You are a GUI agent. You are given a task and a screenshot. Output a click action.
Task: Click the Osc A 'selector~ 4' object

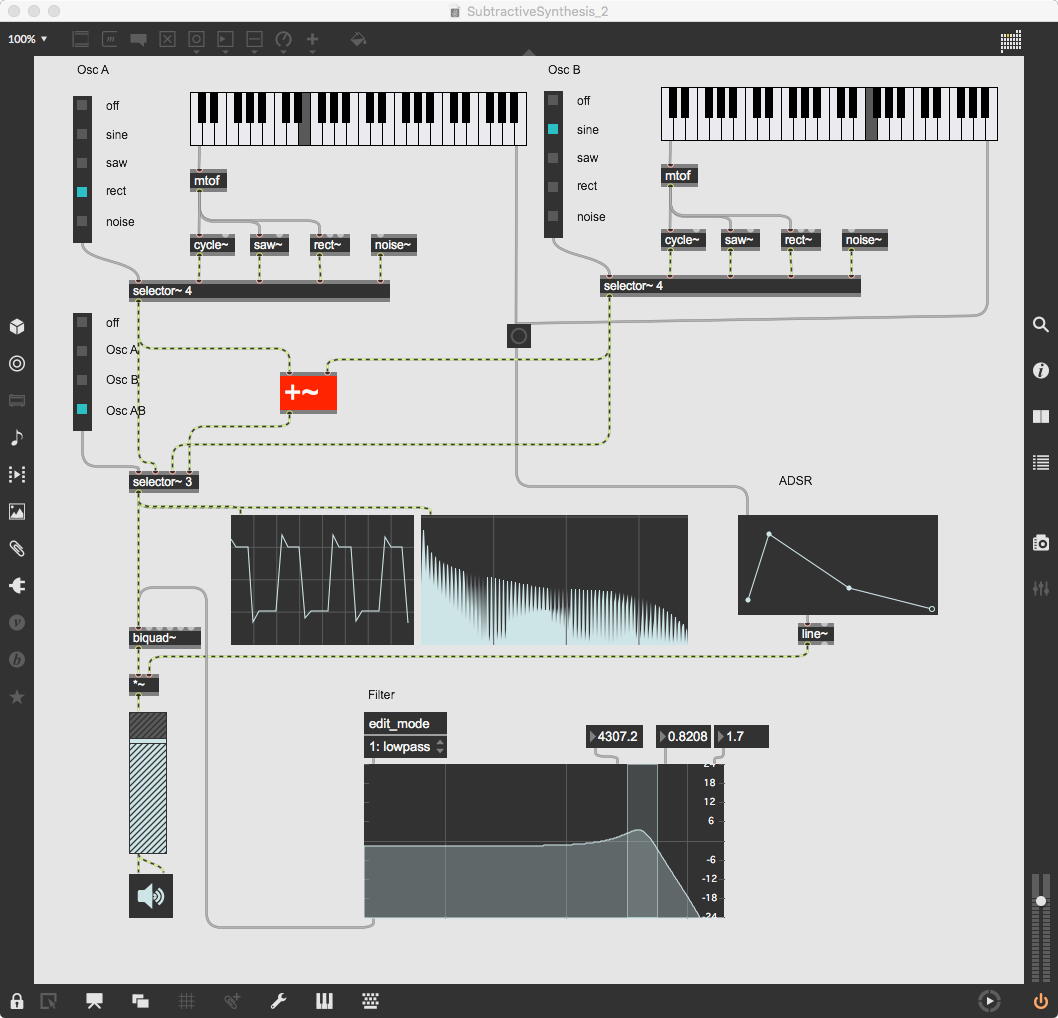259,291
